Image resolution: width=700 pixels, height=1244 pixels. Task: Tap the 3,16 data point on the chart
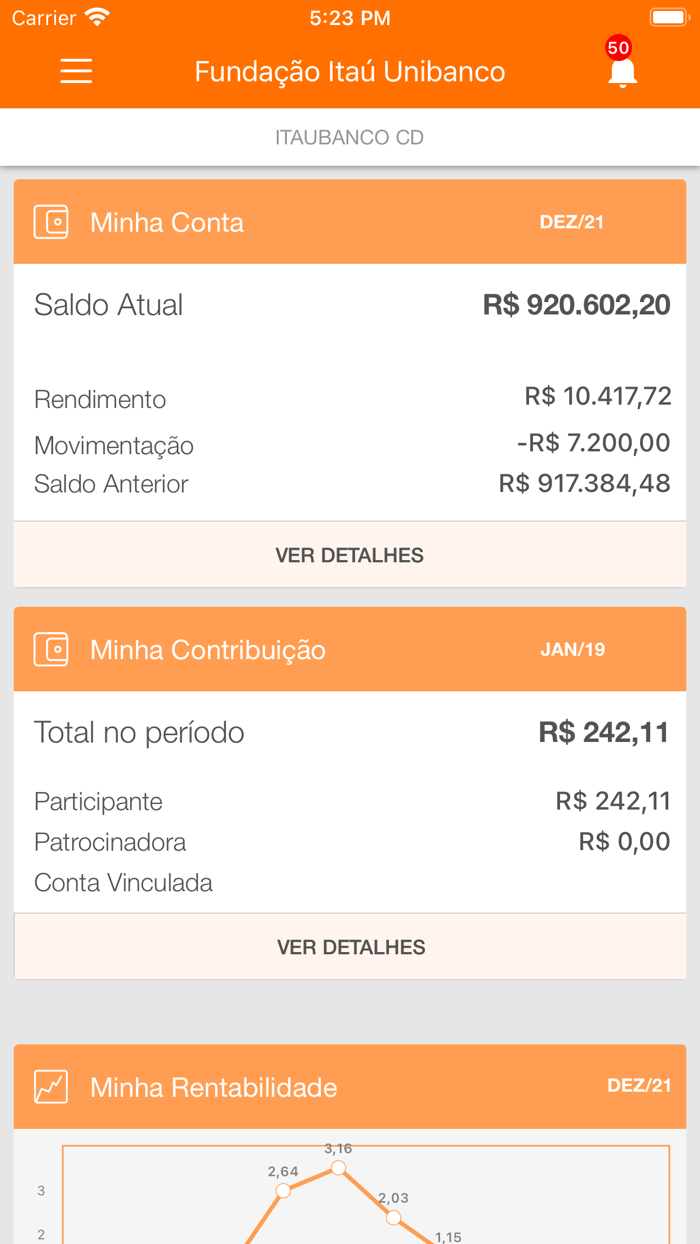pos(339,1166)
